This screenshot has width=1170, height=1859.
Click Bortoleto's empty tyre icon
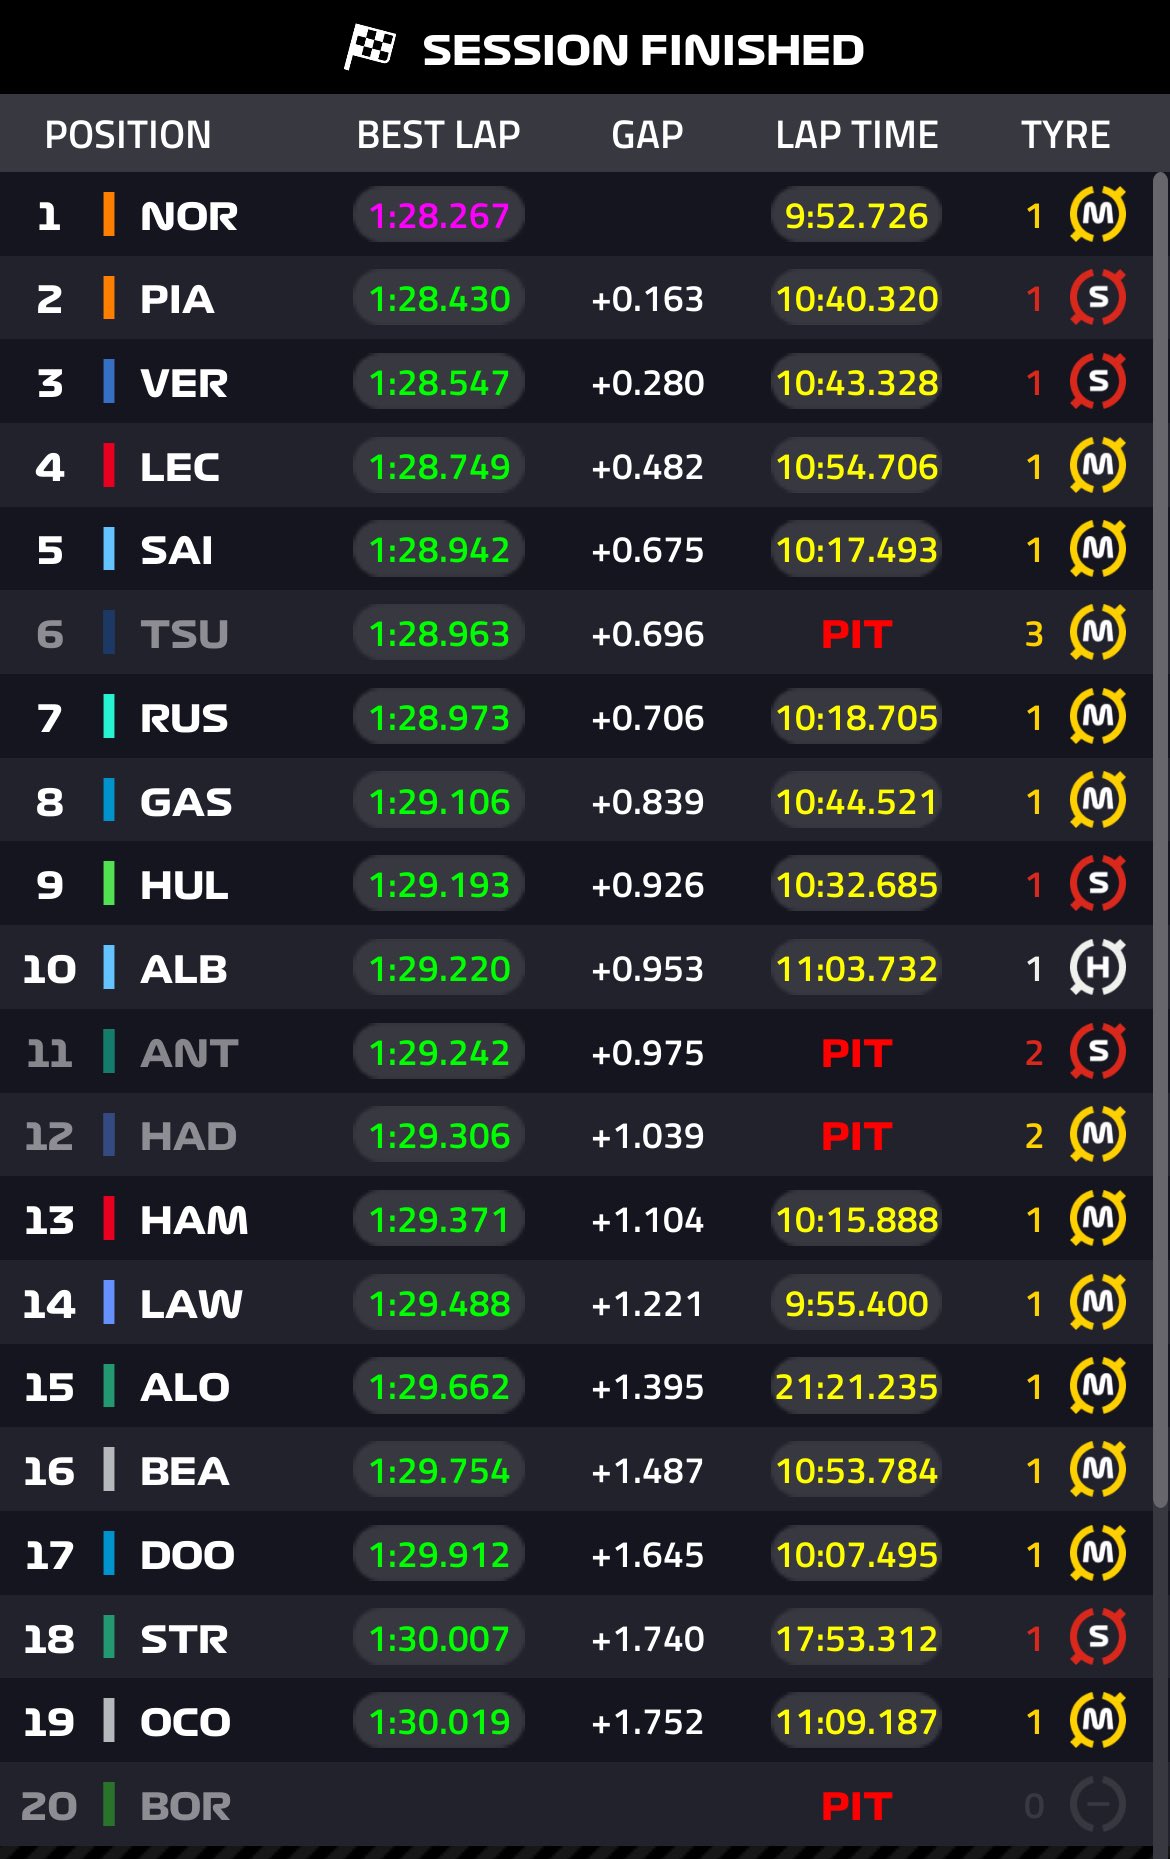1097,1805
